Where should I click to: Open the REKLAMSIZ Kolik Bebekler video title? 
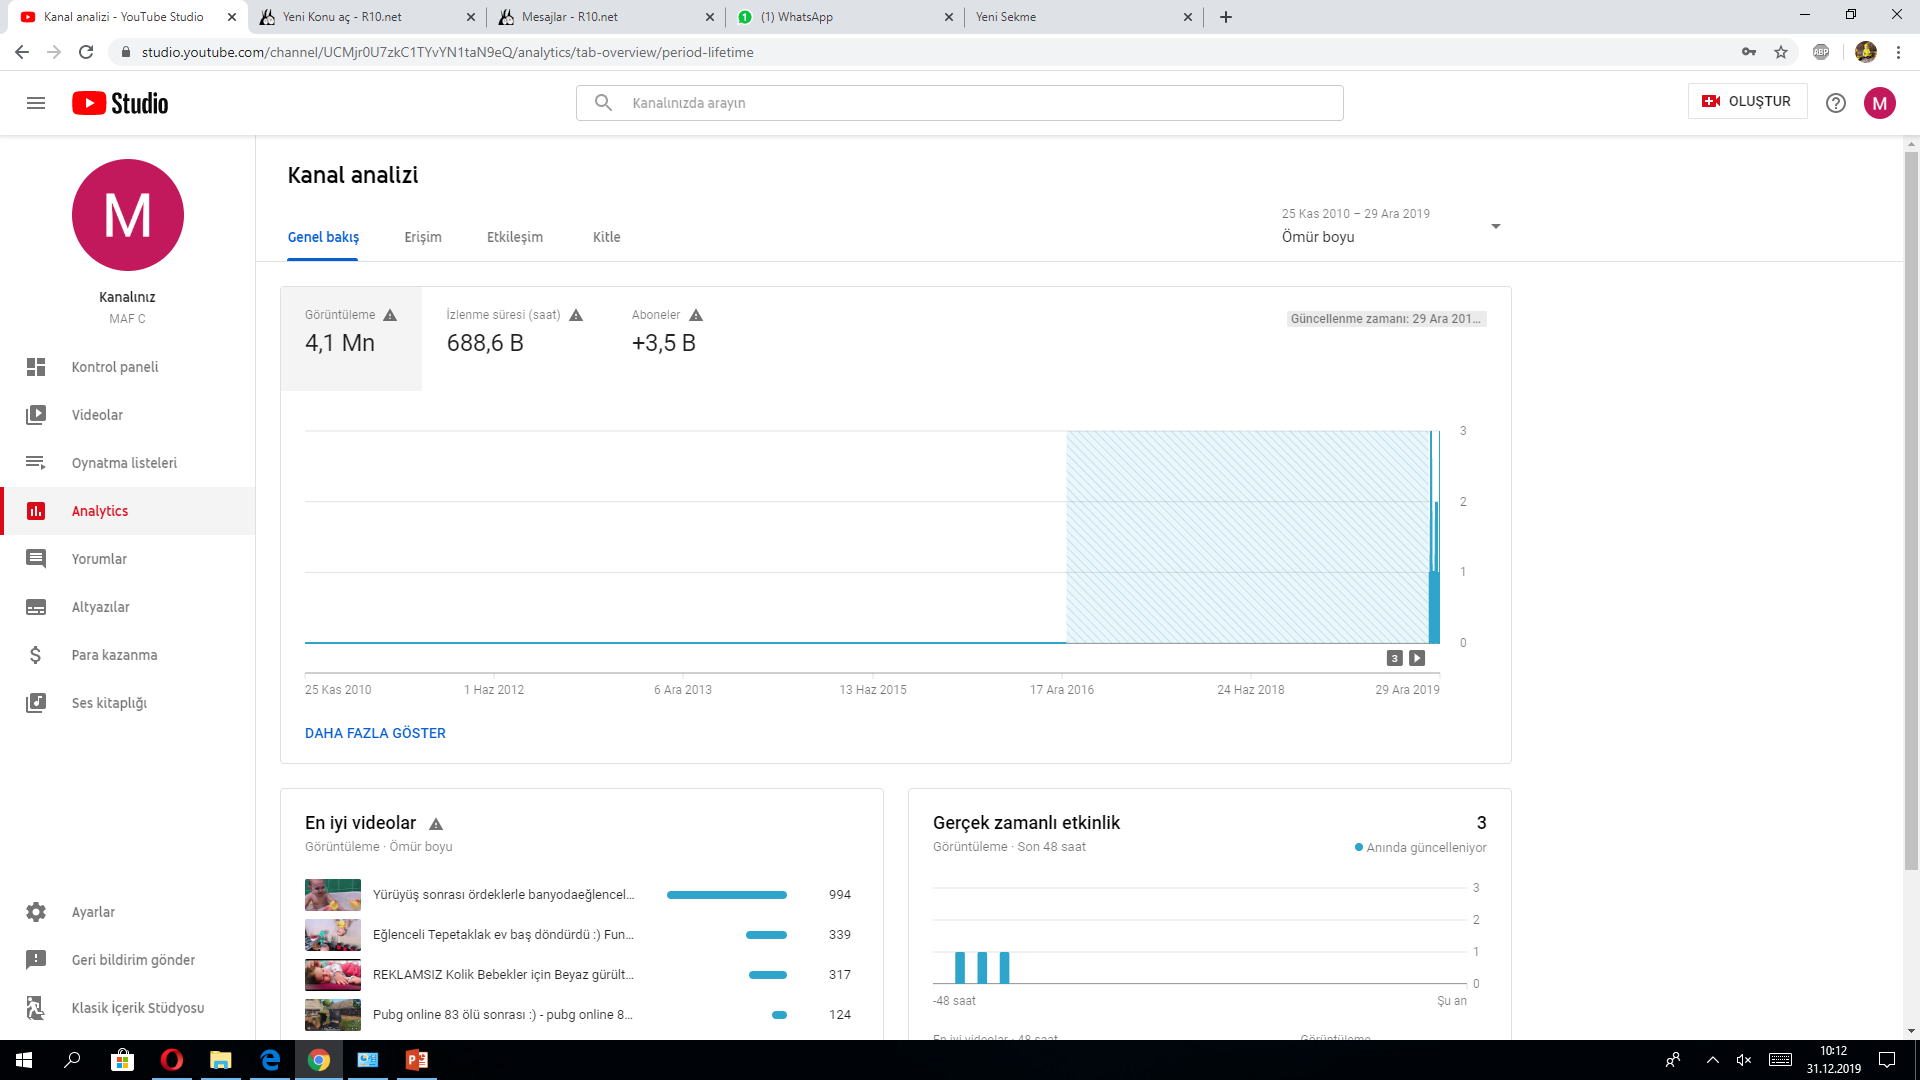[503, 975]
